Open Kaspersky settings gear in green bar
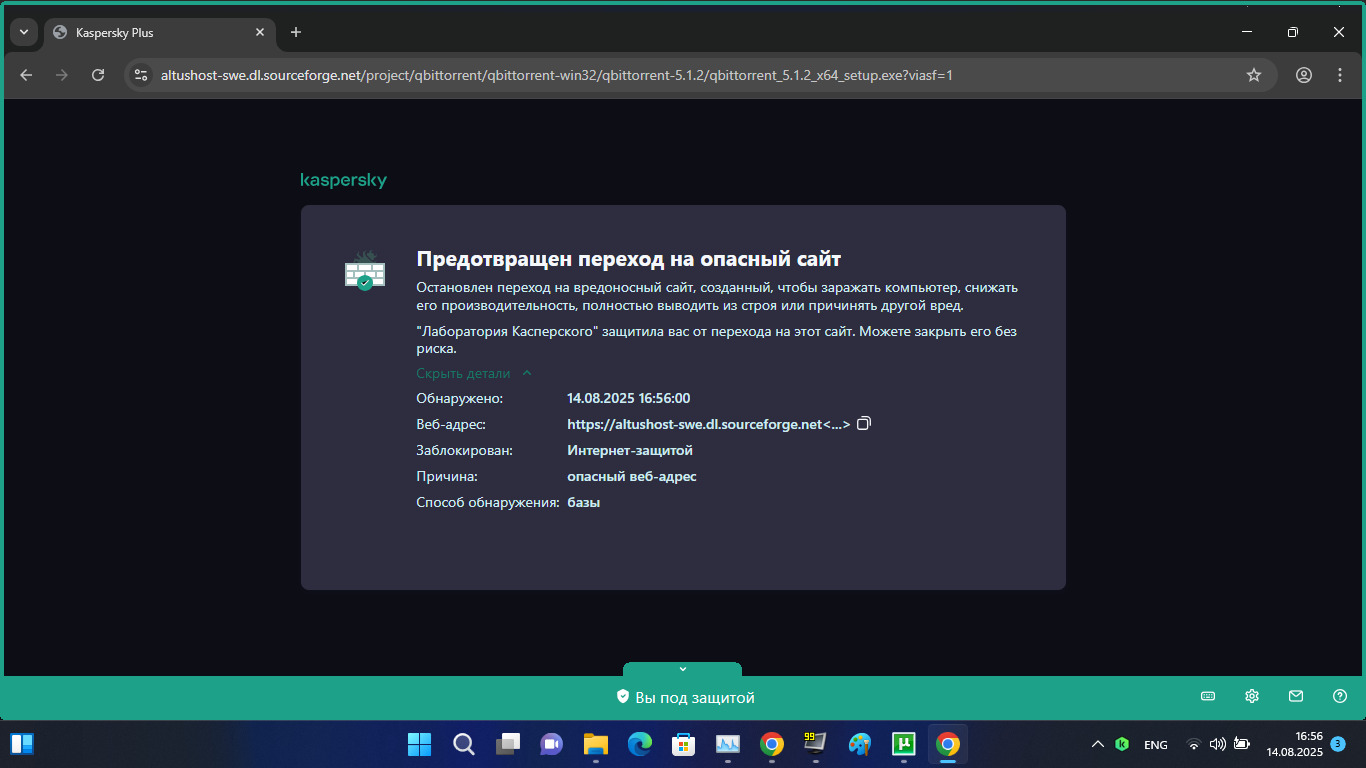 coord(1252,696)
